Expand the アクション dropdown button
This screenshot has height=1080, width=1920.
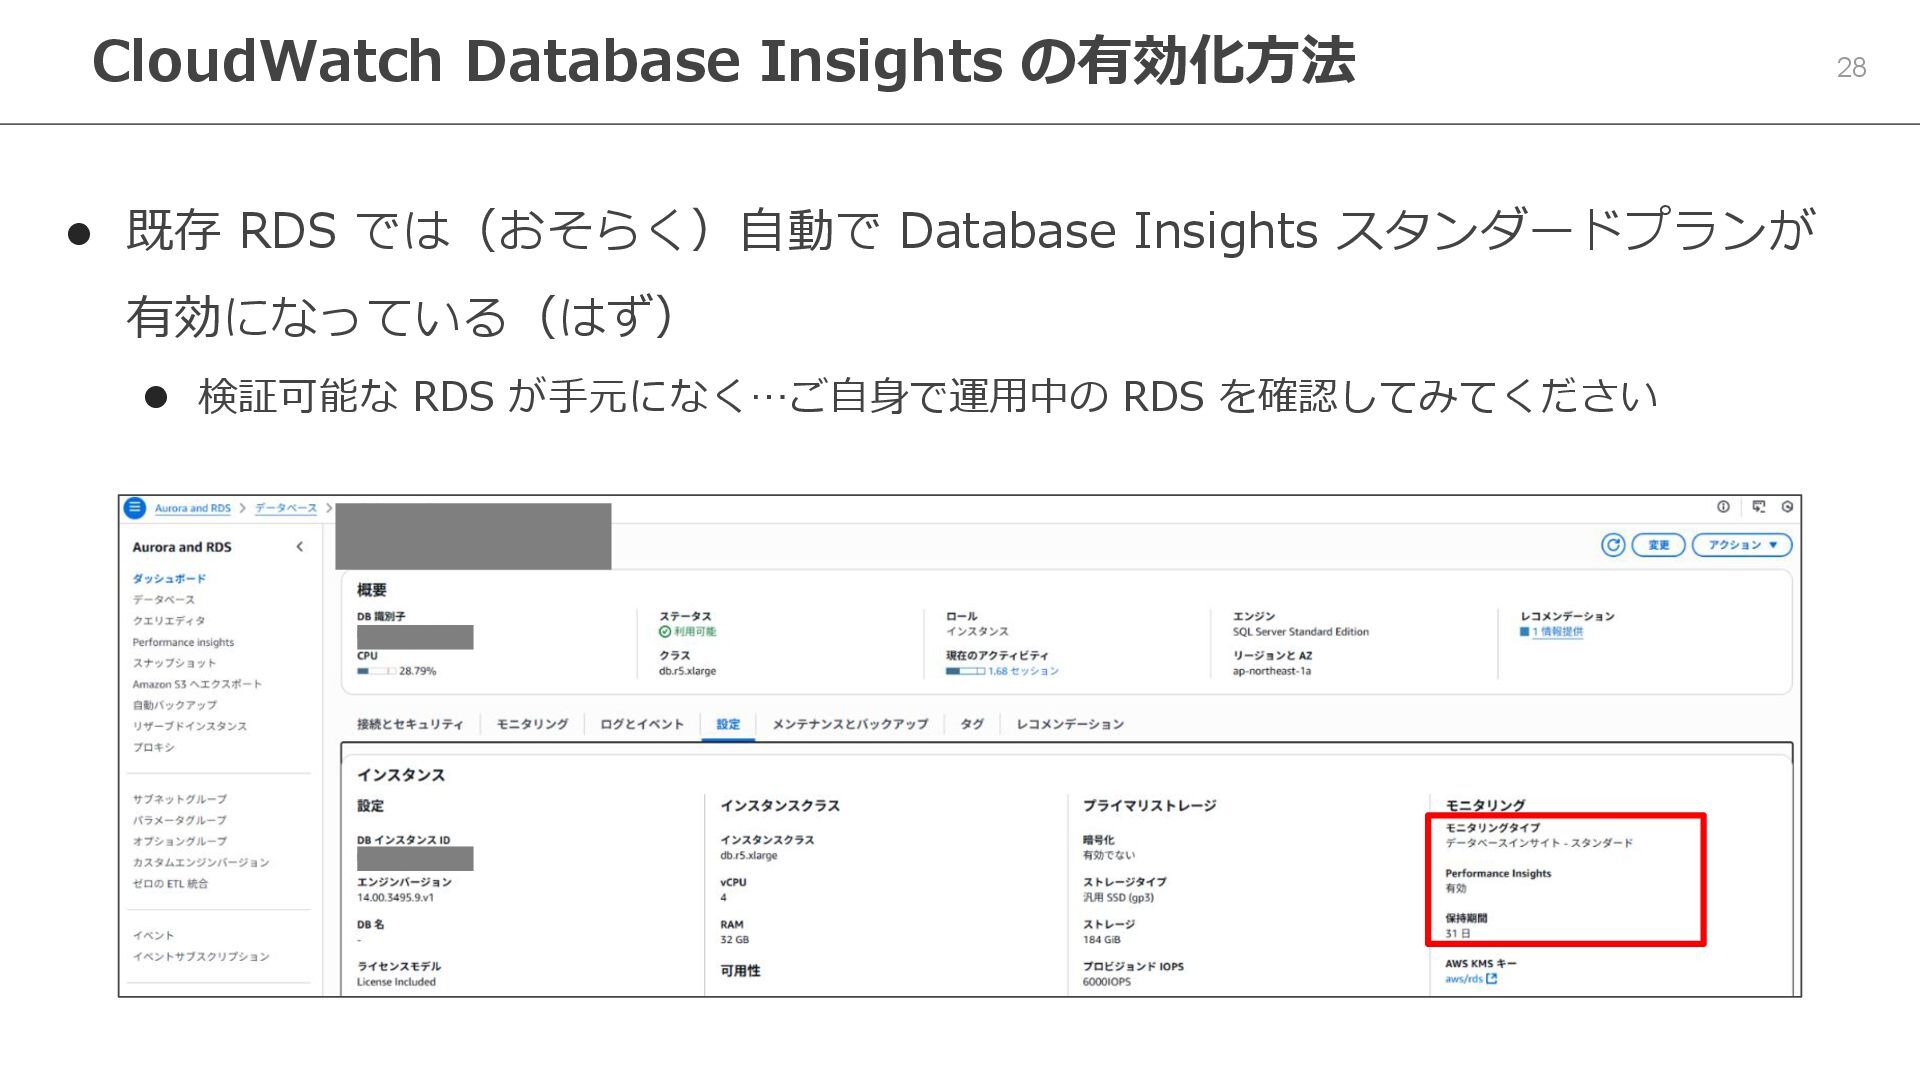tap(1741, 545)
